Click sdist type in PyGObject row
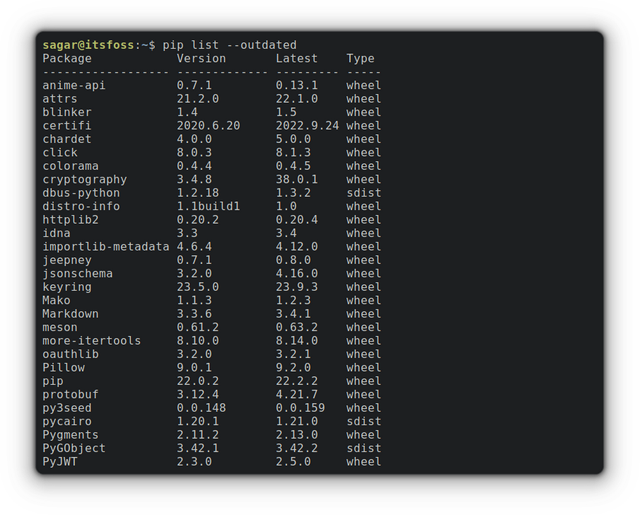The width and height of the screenshot is (640, 515). (x=364, y=448)
